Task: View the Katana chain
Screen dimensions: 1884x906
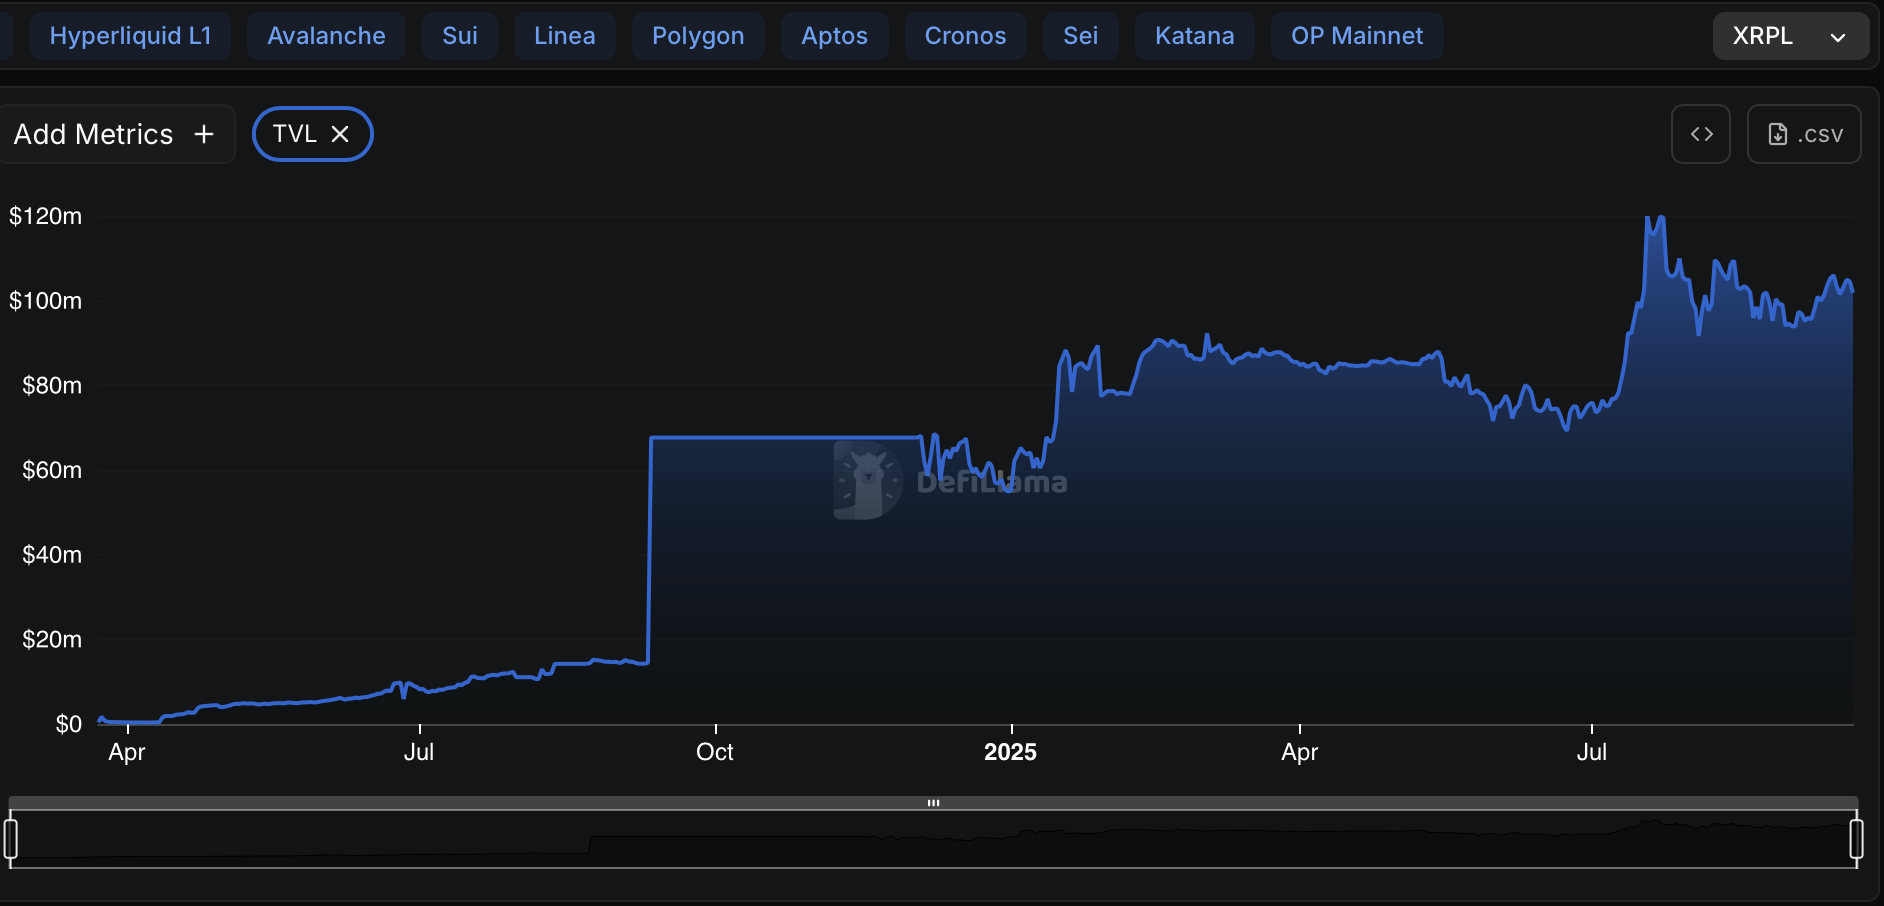Action: [x=1195, y=36]
